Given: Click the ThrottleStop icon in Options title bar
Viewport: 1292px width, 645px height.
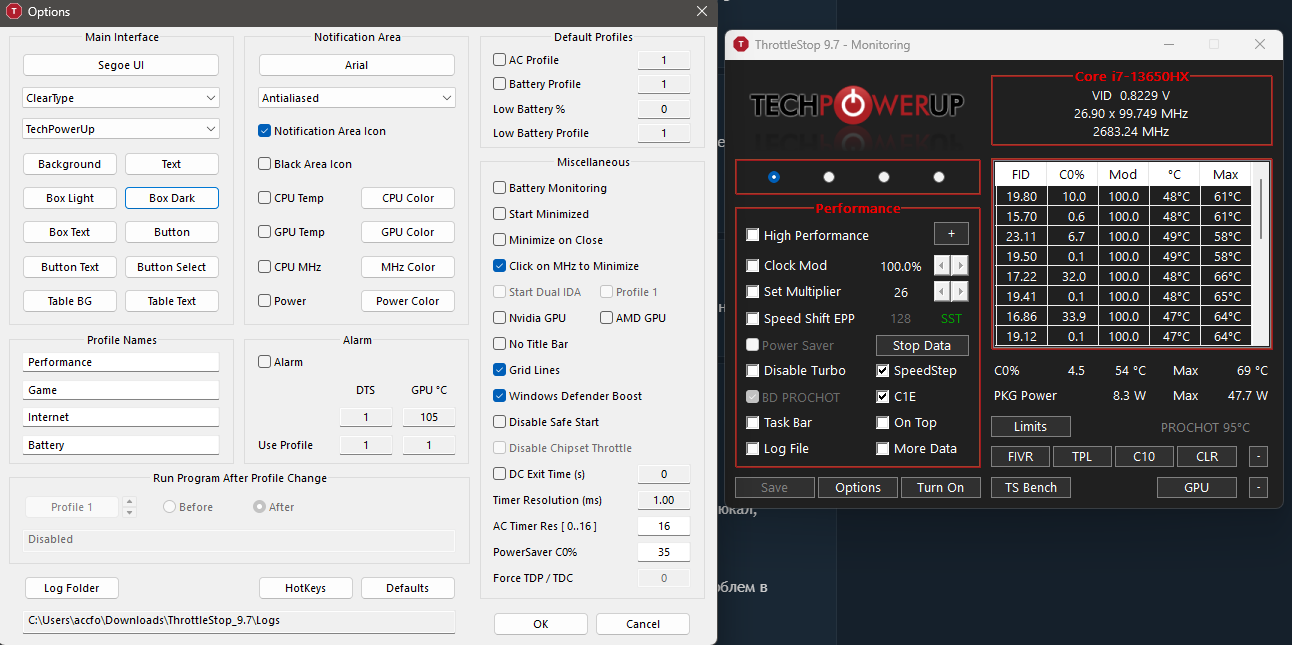Looking at the screenshot, I should tap(14, 12).
